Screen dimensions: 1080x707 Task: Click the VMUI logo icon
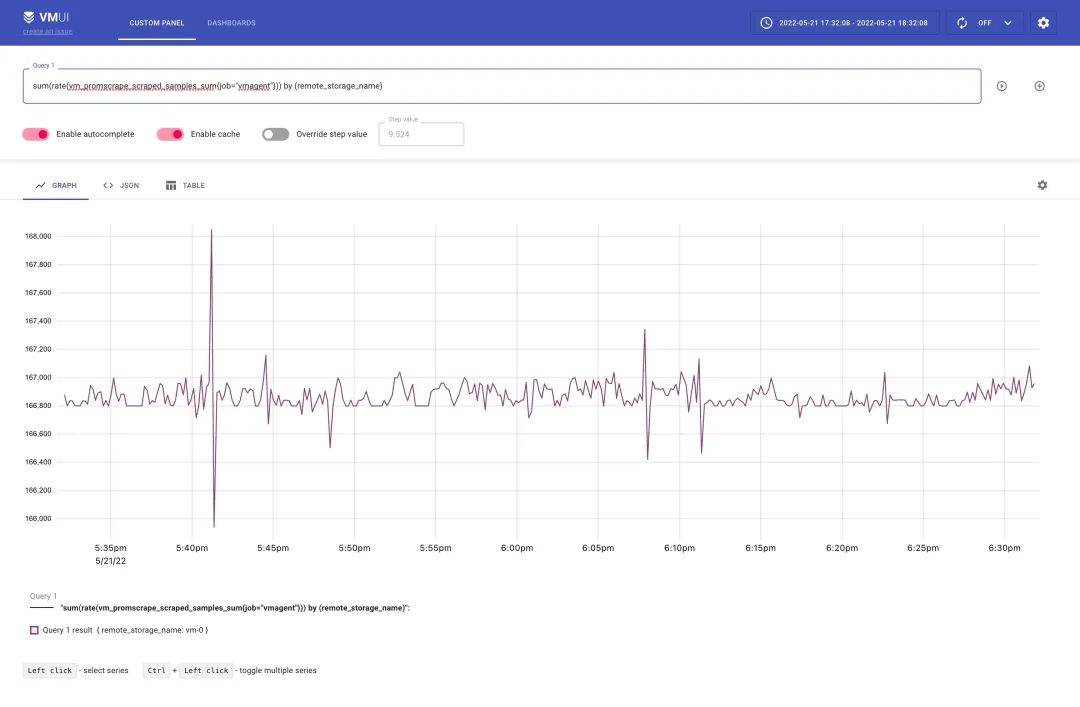29,17
